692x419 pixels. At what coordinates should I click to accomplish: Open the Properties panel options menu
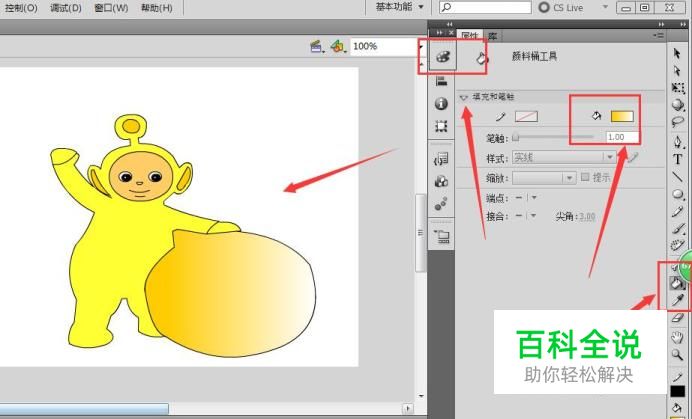click(658, 35)
